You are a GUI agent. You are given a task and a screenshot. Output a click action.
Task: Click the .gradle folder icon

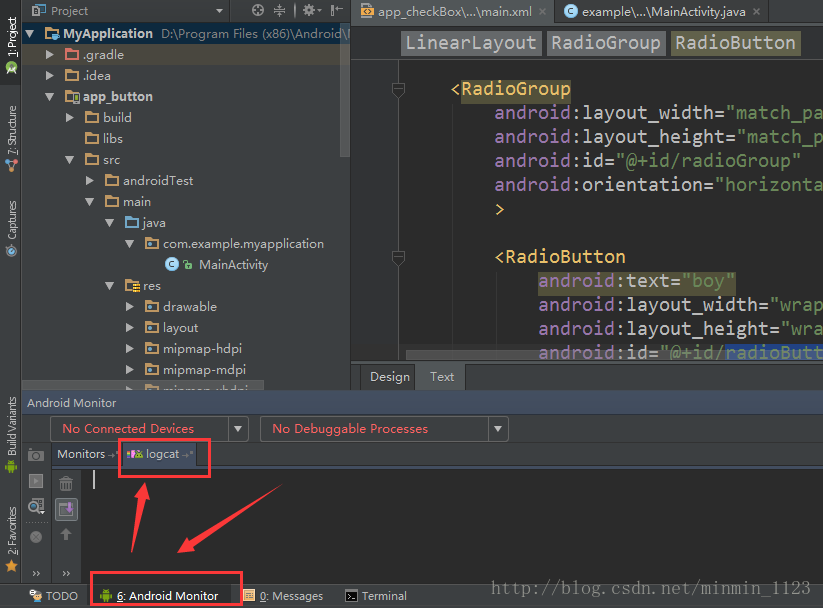pos(72,55)
